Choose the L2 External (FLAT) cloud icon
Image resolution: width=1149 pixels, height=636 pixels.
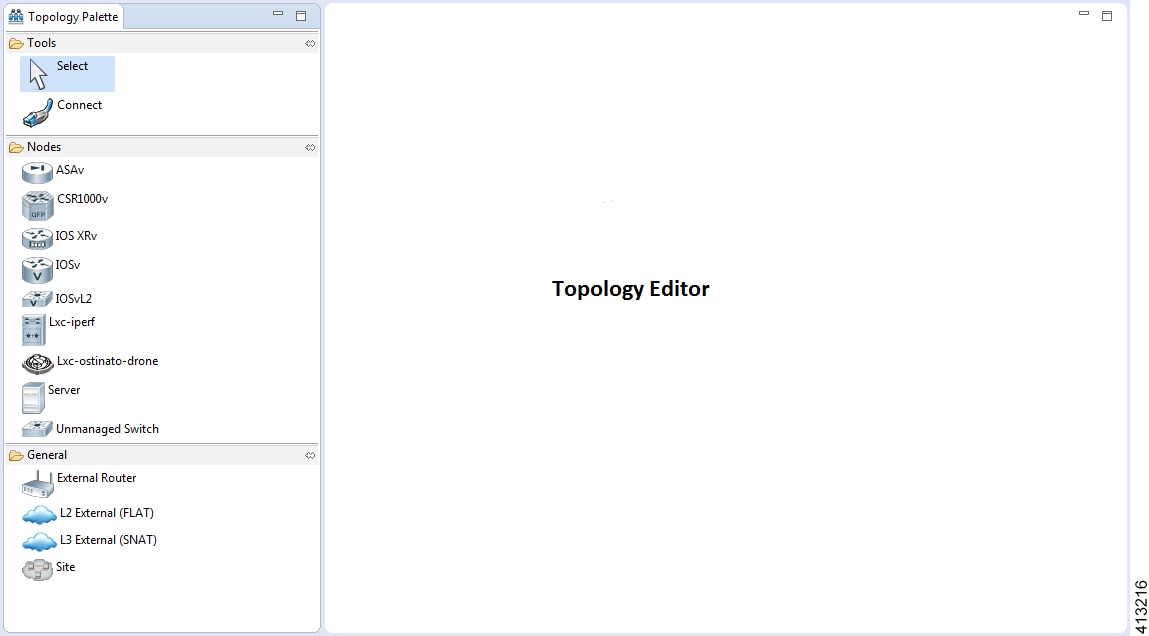tap(40, 515)
